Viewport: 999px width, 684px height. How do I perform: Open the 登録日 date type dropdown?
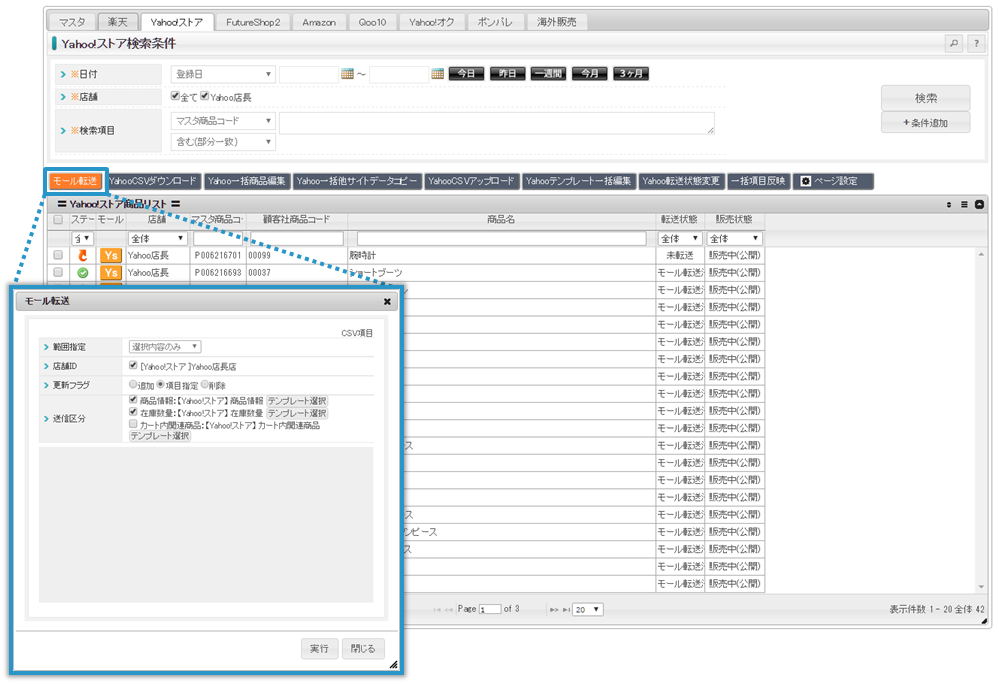[x=223, y=75]
